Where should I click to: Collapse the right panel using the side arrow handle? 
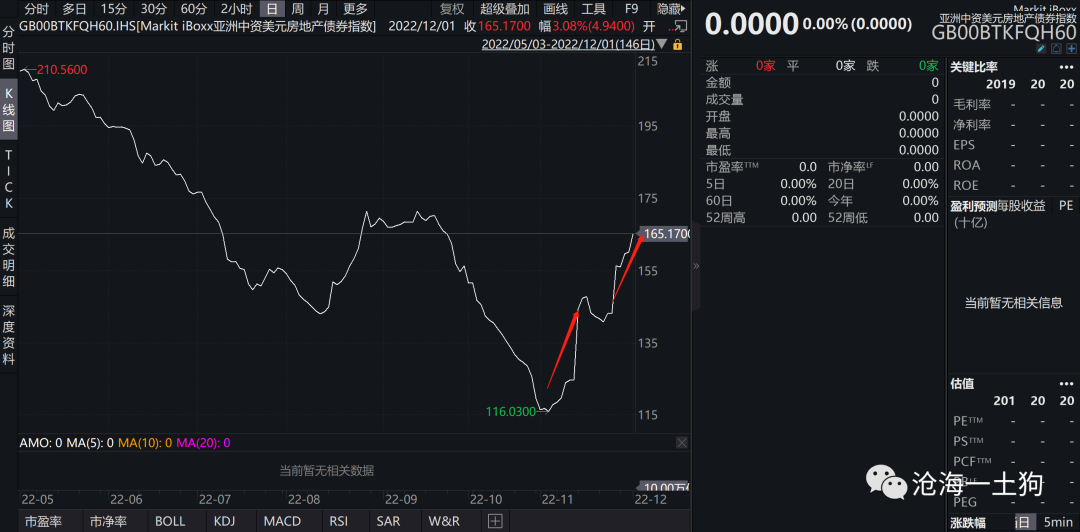pyautogui.click(x=696, y=266)
